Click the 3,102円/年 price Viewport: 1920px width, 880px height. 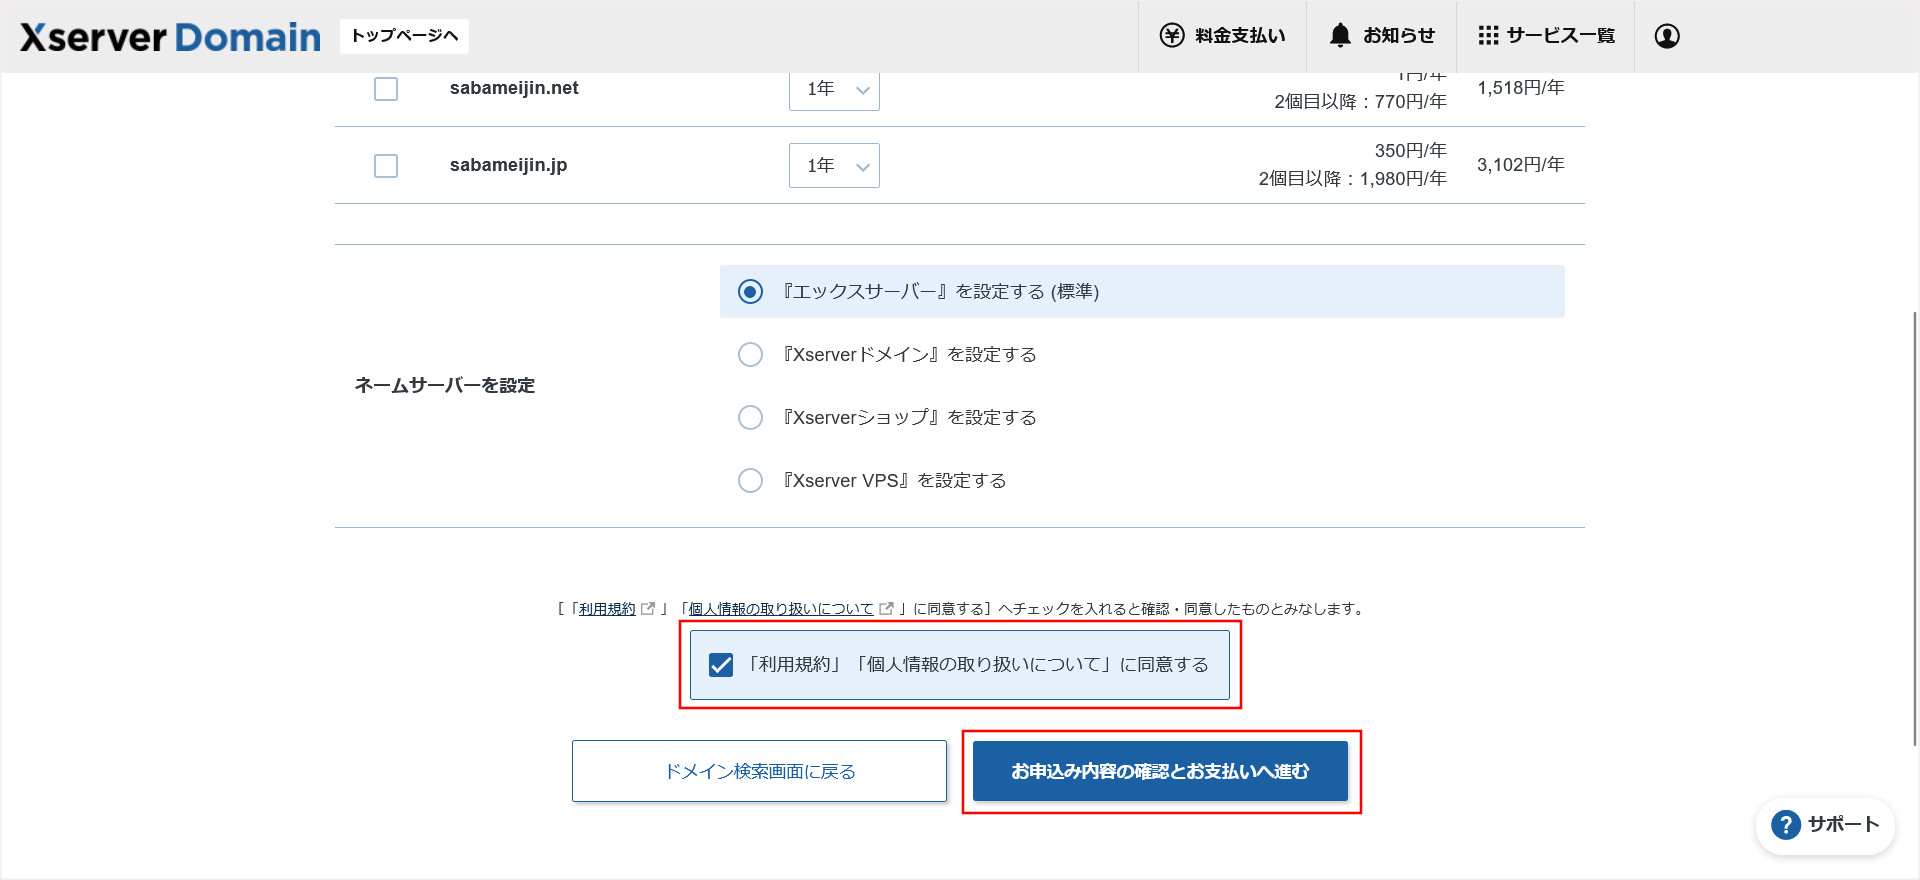pos(1521,165)
